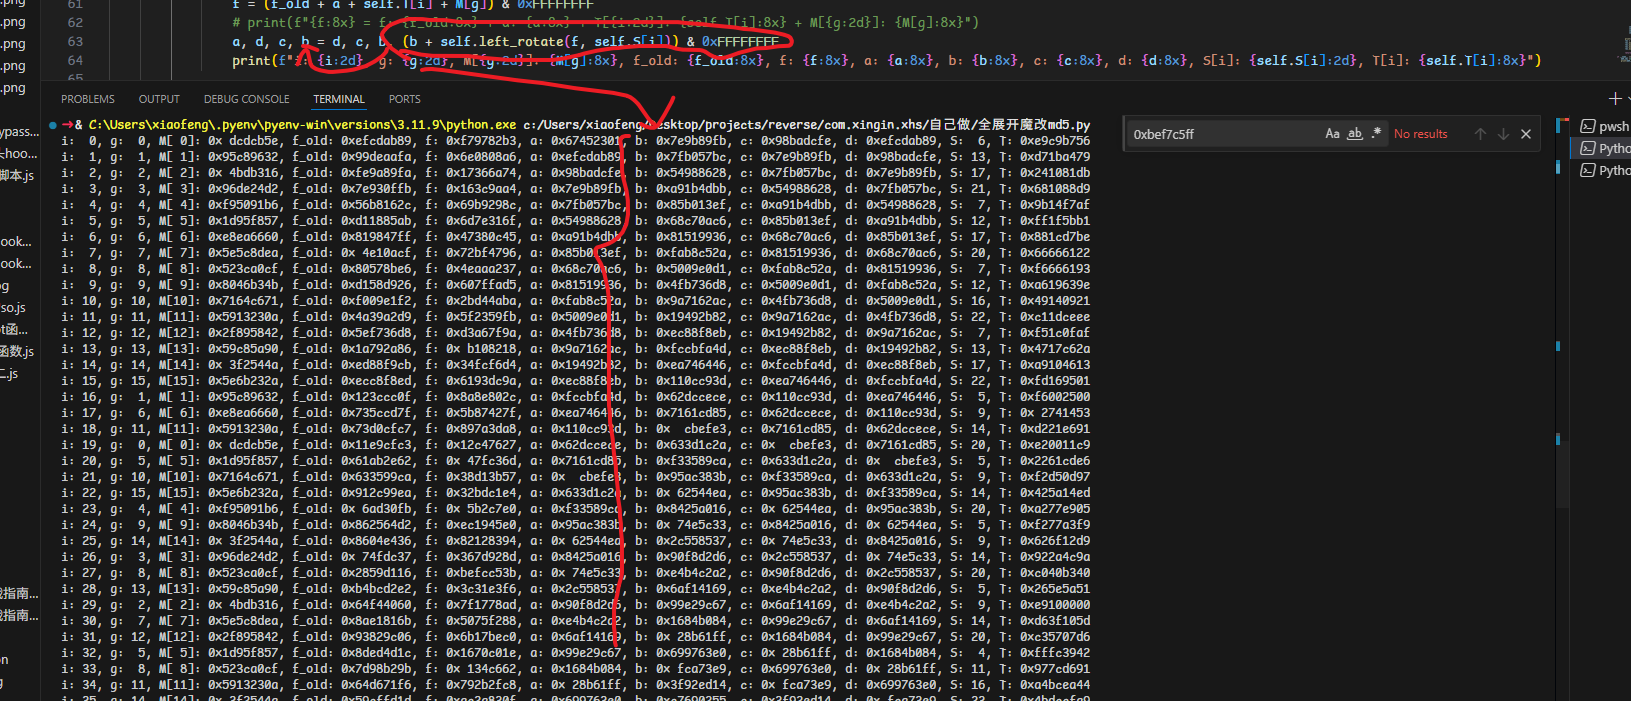Image resolution: width=1631 pixels, height=701 pixels.
Task: Create a new terminal with plus icon
Action: click(x=1615, y=98)
